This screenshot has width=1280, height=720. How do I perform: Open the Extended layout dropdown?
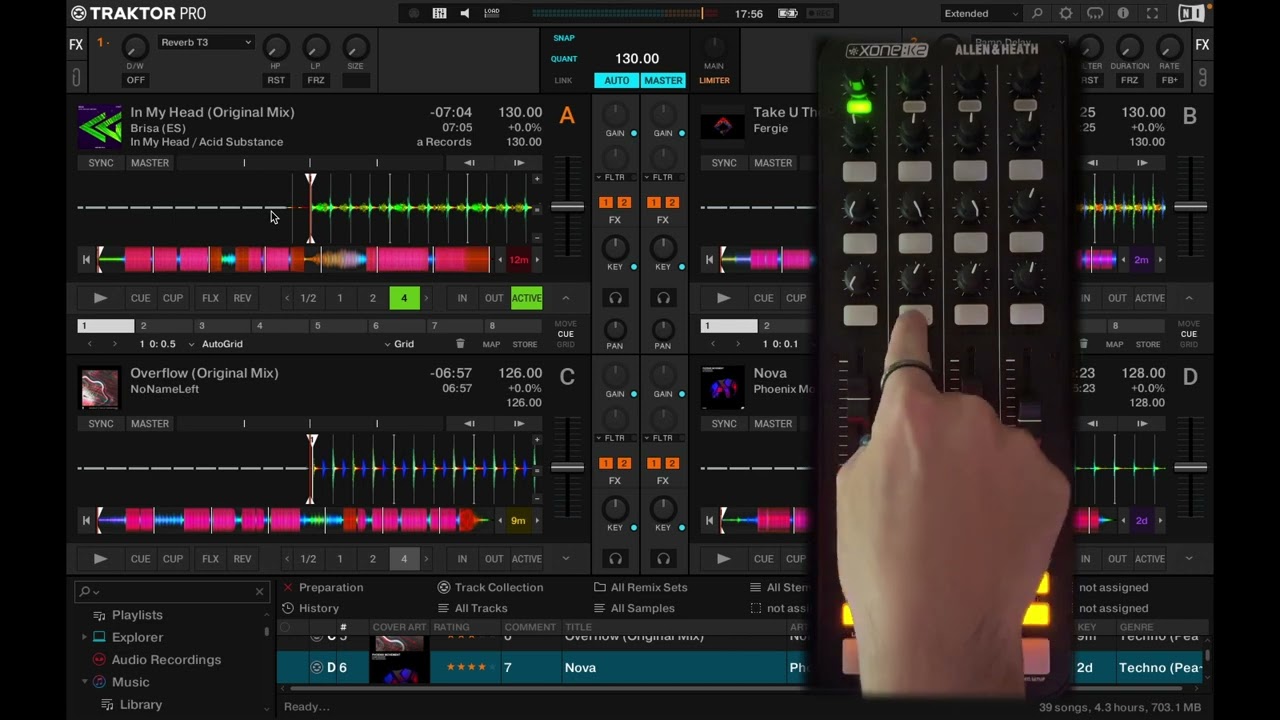pyautogui.click(x=981, y=13)
